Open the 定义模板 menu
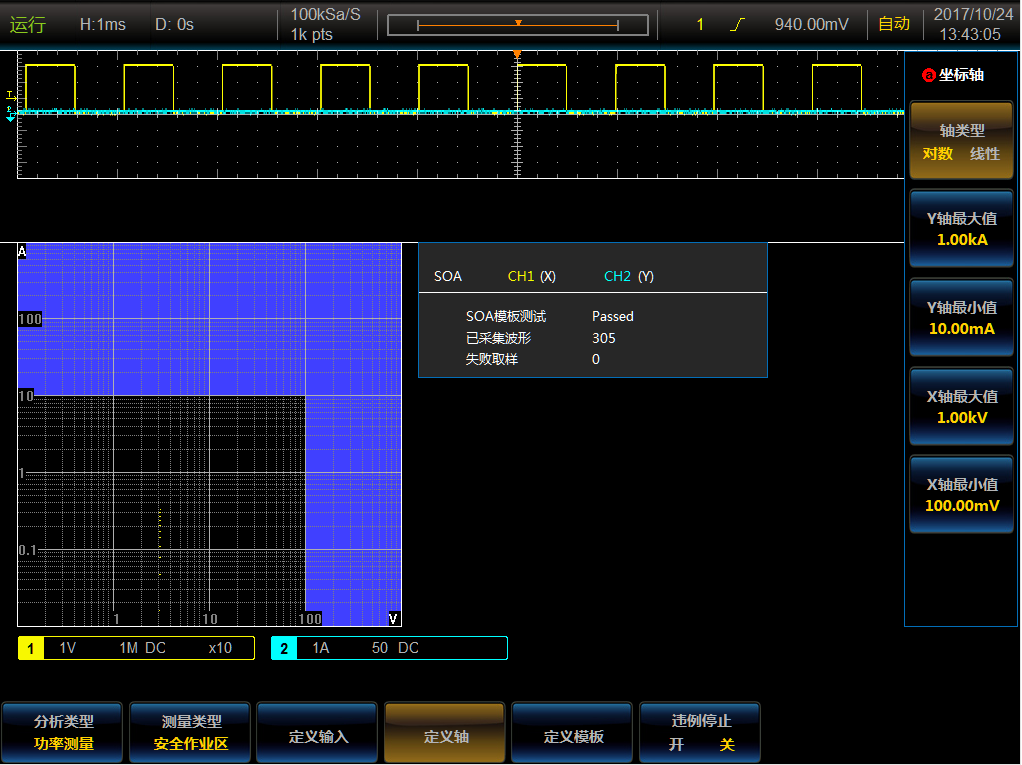This screenshot has height=765, width=1022. 573,736
